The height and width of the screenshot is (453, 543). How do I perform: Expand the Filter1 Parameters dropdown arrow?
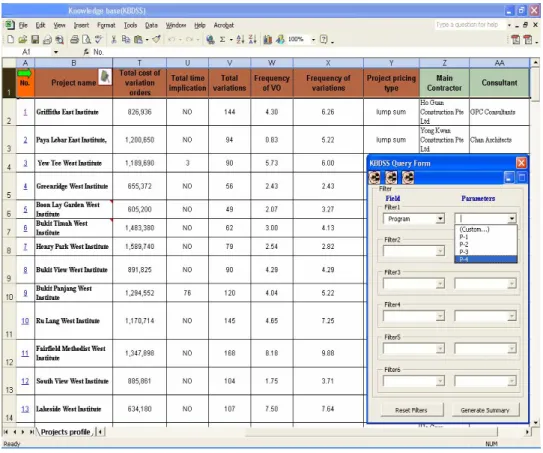click(x=511, y=219)
